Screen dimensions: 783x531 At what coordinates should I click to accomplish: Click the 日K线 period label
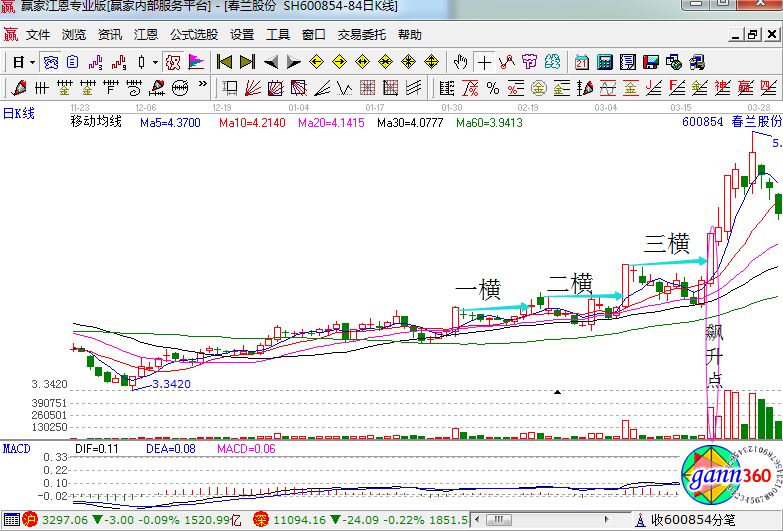point(18,113)
